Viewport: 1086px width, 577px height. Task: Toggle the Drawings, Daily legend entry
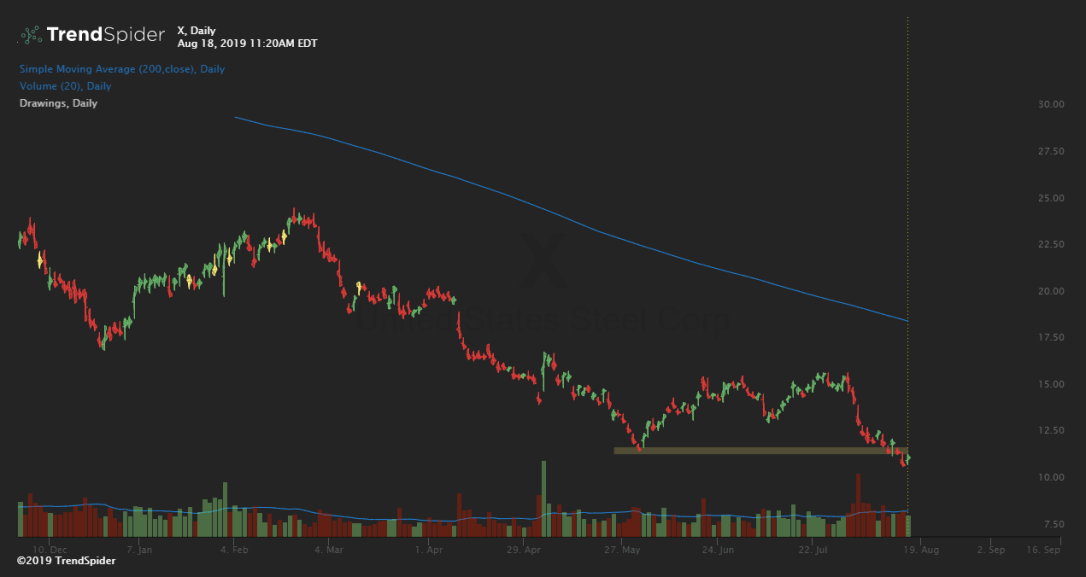(x=58, y=103)
